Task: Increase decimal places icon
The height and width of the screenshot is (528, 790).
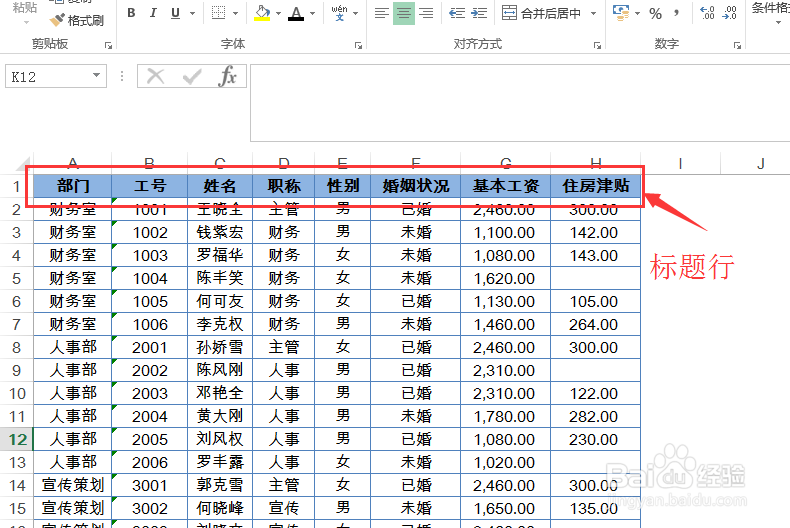Action: [x=708, y=13]
